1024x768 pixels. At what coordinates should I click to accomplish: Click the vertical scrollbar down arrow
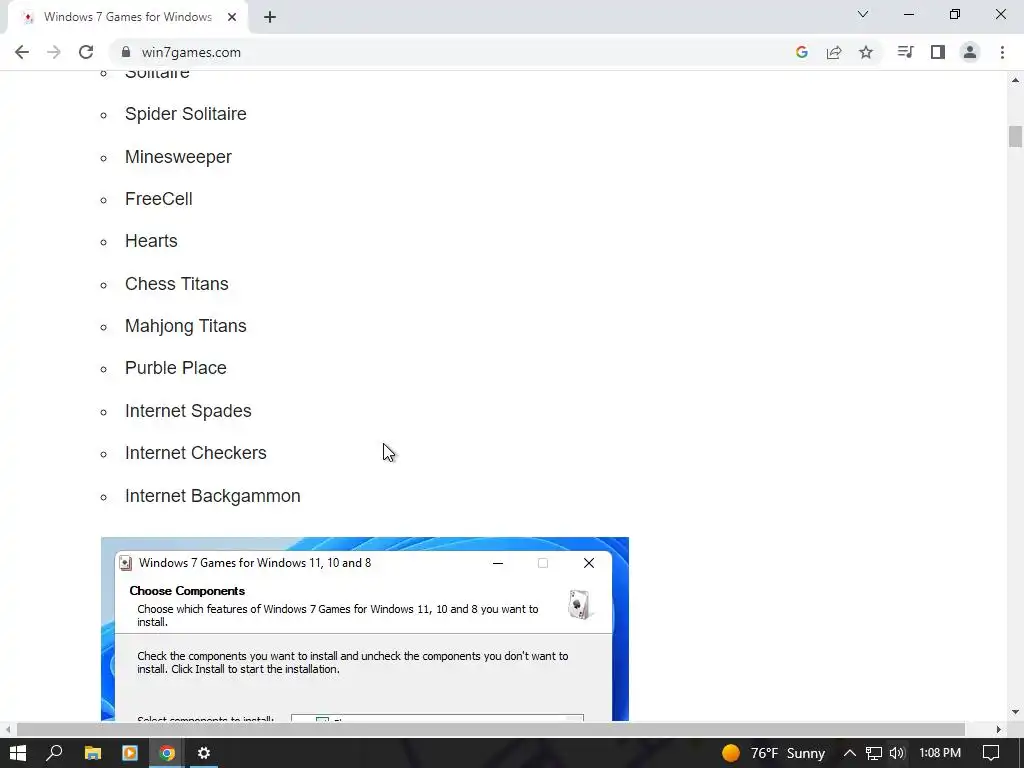coord(1015,712)
